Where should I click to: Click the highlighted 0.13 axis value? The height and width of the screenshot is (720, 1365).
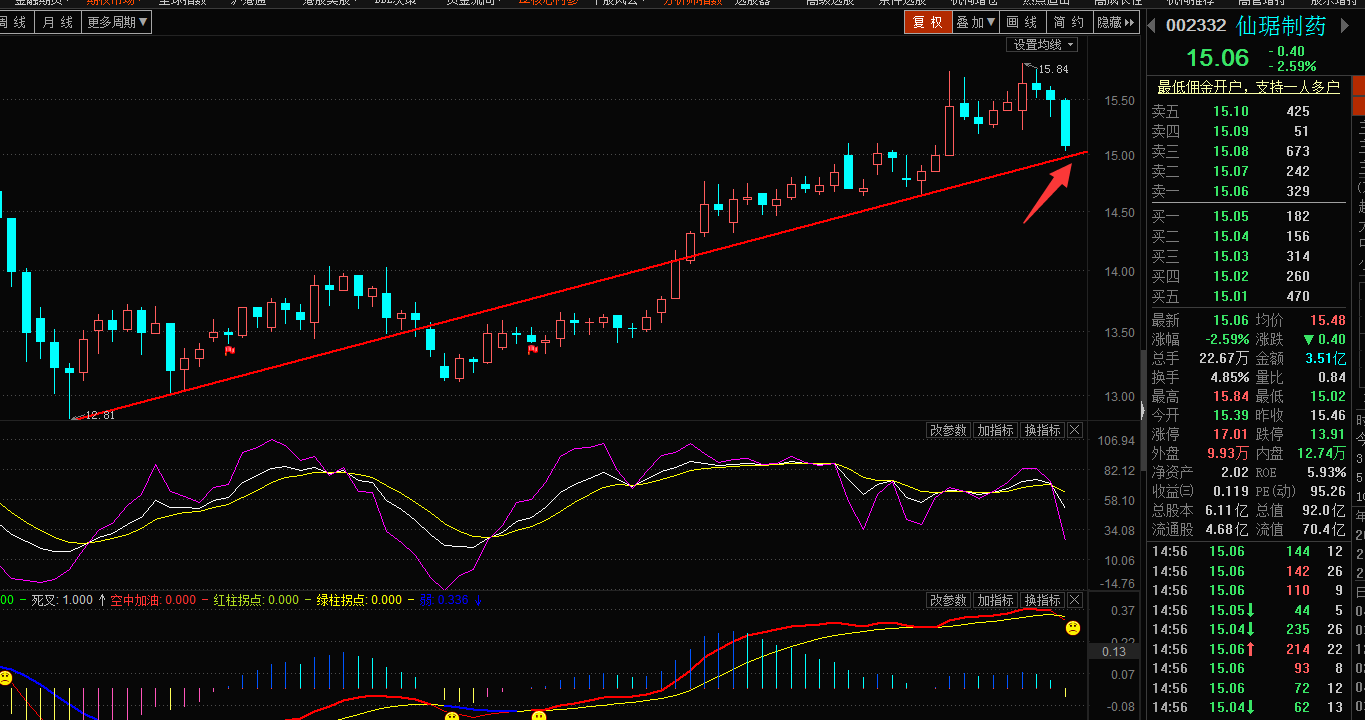point(1114,651)
